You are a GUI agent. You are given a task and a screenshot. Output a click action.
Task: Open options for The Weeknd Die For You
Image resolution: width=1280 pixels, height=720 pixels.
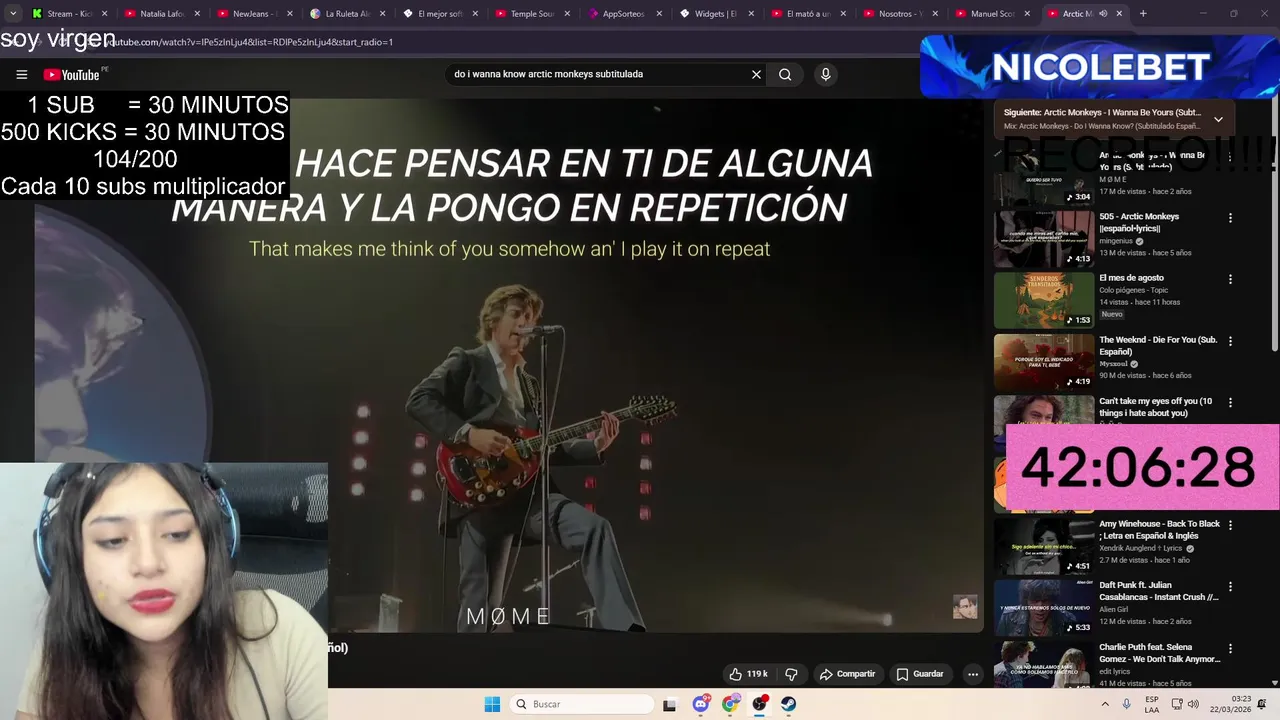[x=1230, y=341]
